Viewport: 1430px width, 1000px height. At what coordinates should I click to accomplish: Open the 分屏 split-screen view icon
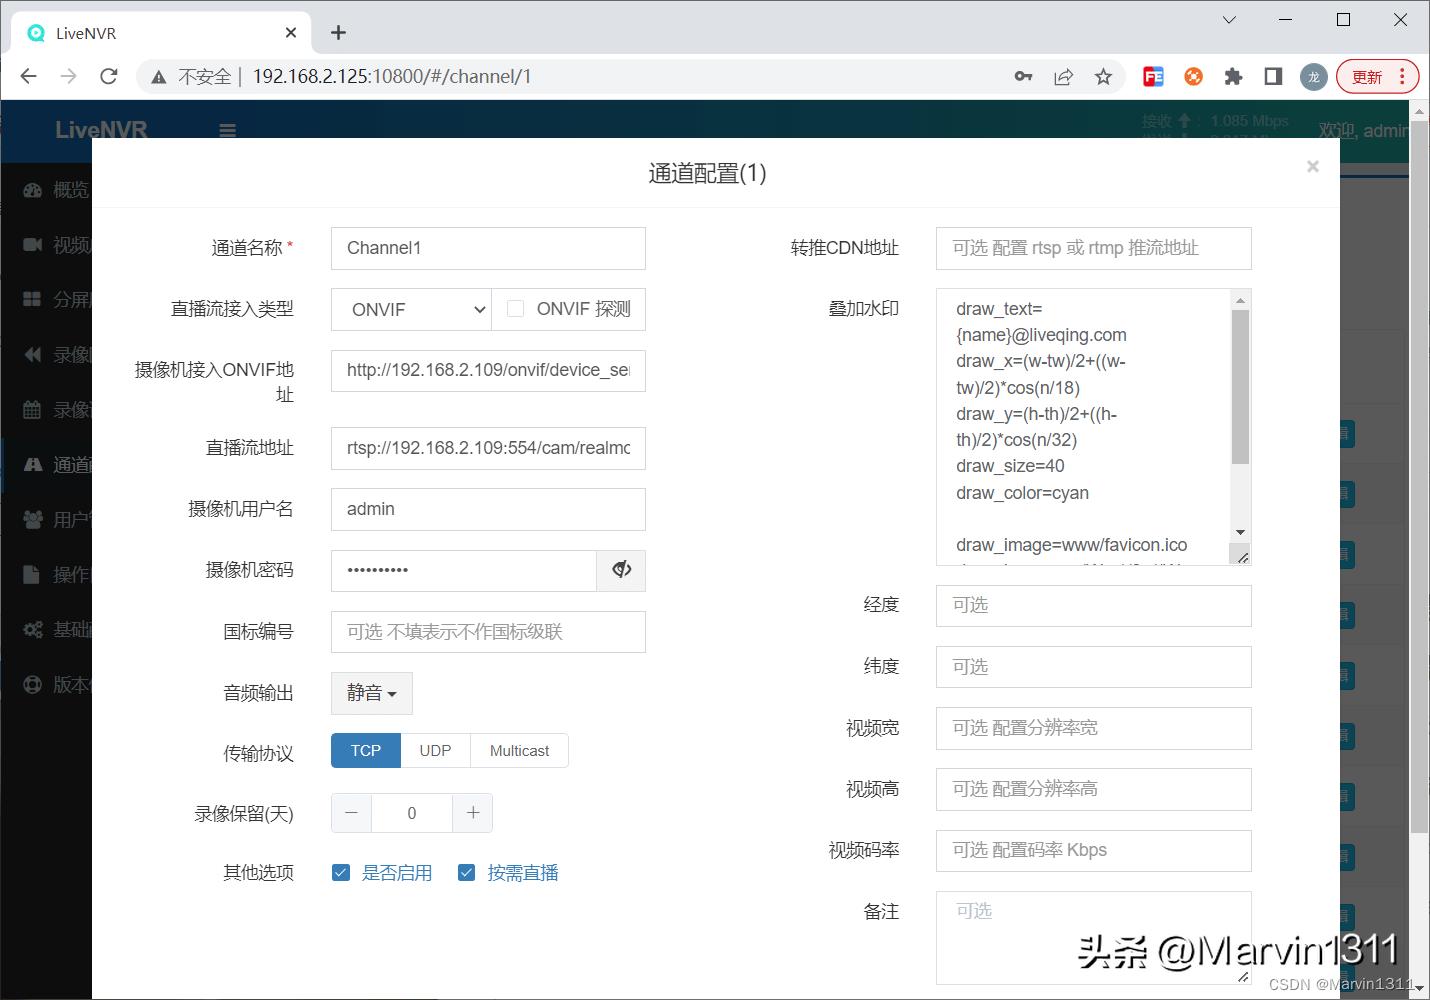(32, 299)
